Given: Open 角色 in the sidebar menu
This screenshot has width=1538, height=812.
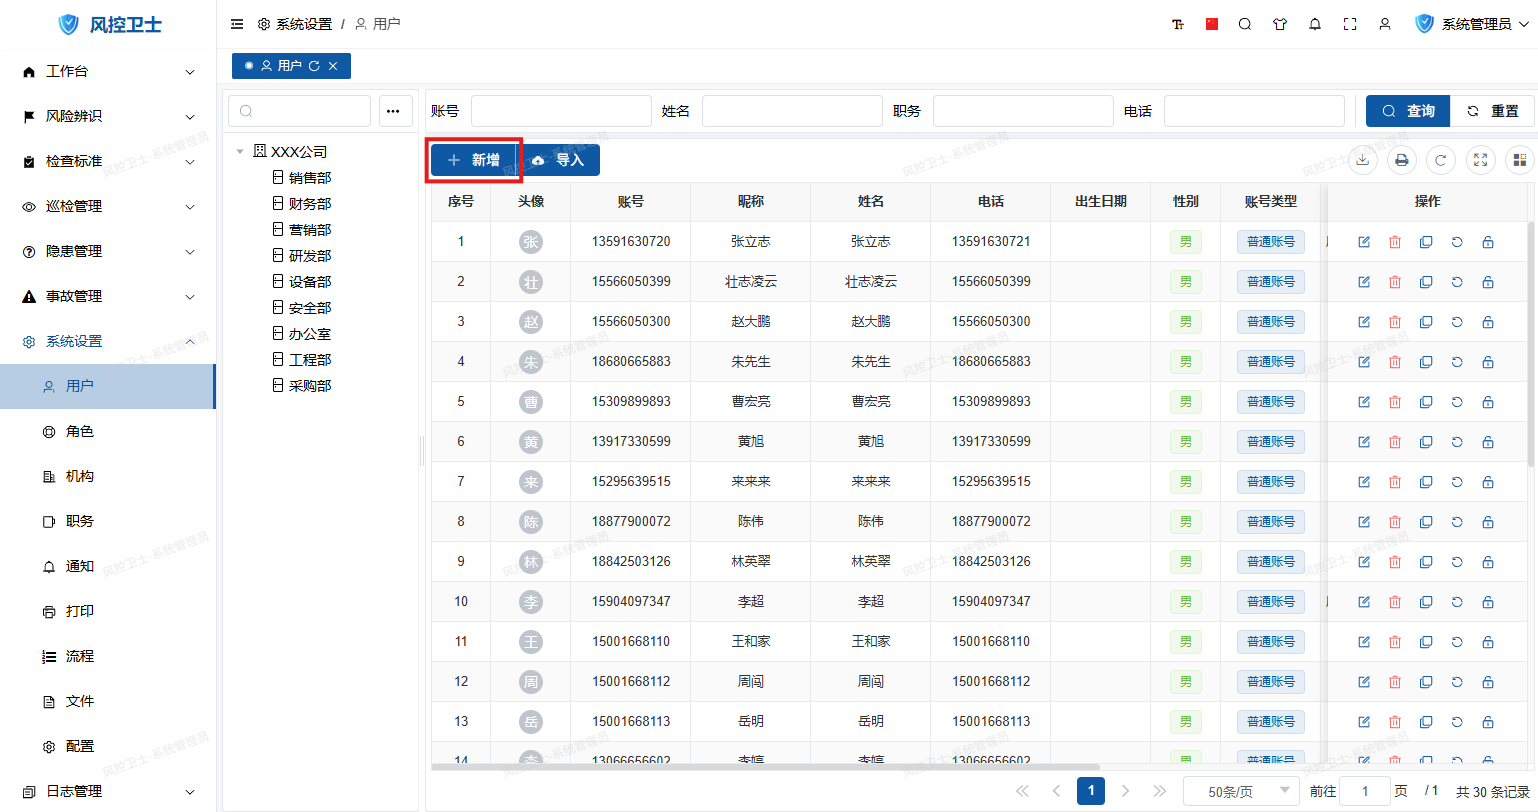Looking at the screenshot, I should [x=80, y=431].
